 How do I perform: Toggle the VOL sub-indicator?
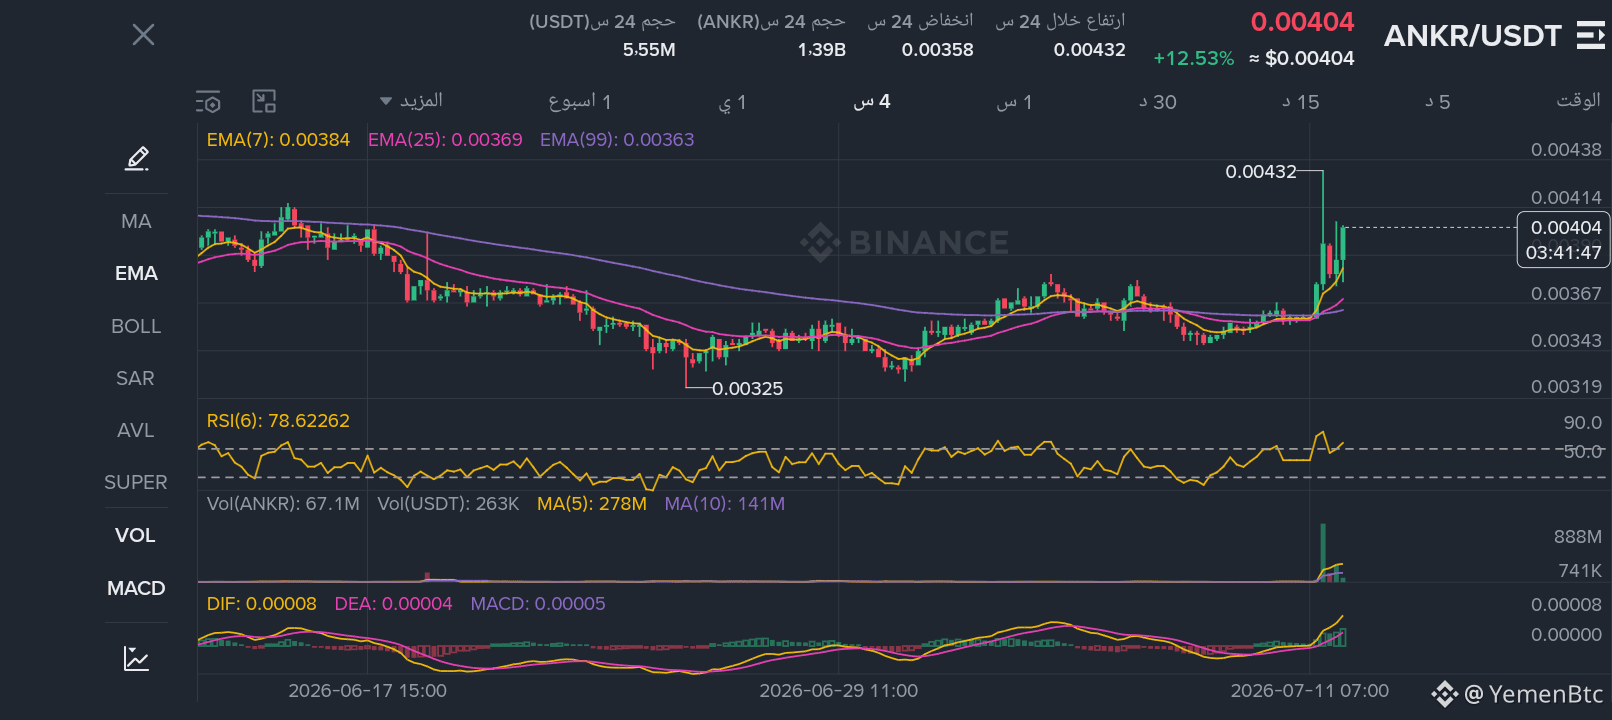click(x=136, y=535)
